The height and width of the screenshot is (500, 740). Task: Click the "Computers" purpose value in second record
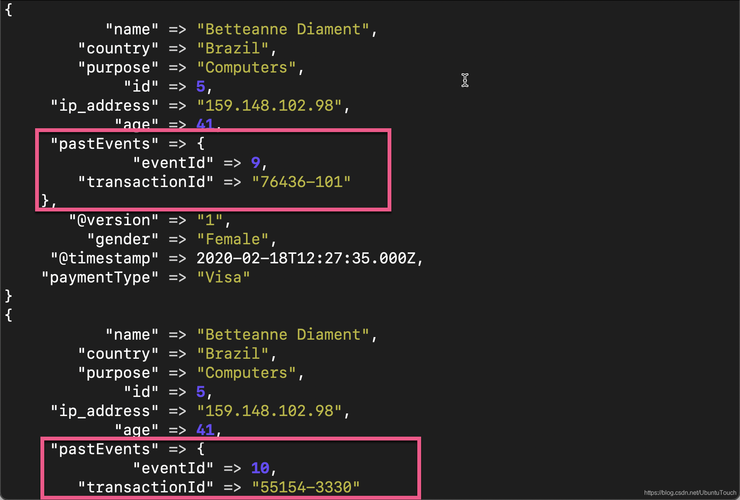[246, 373]
